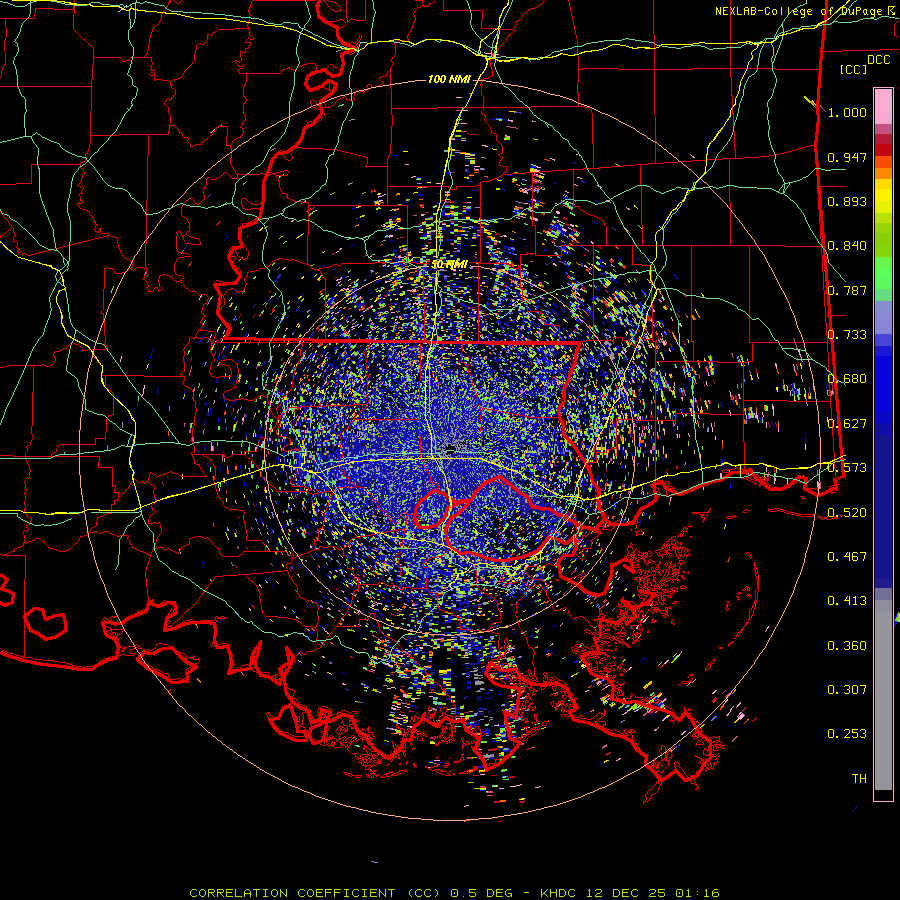The height and width of the screenshot is (900, 900).
Task: Click the radar site marker at map center
Action: pos(450,448)
